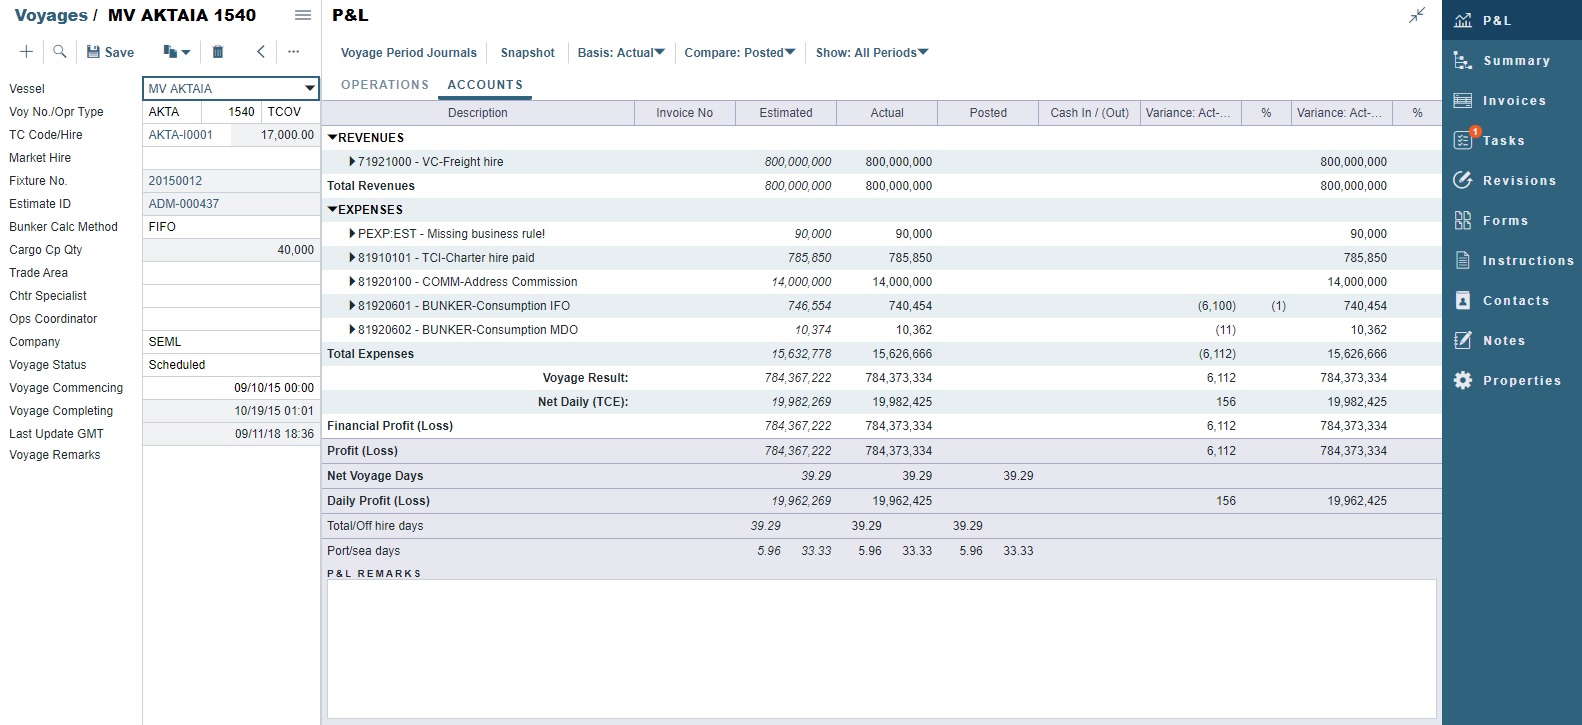Delete voyage using the trash icon
This screenshot has height=725, width=1582.
tap(218, 52)
